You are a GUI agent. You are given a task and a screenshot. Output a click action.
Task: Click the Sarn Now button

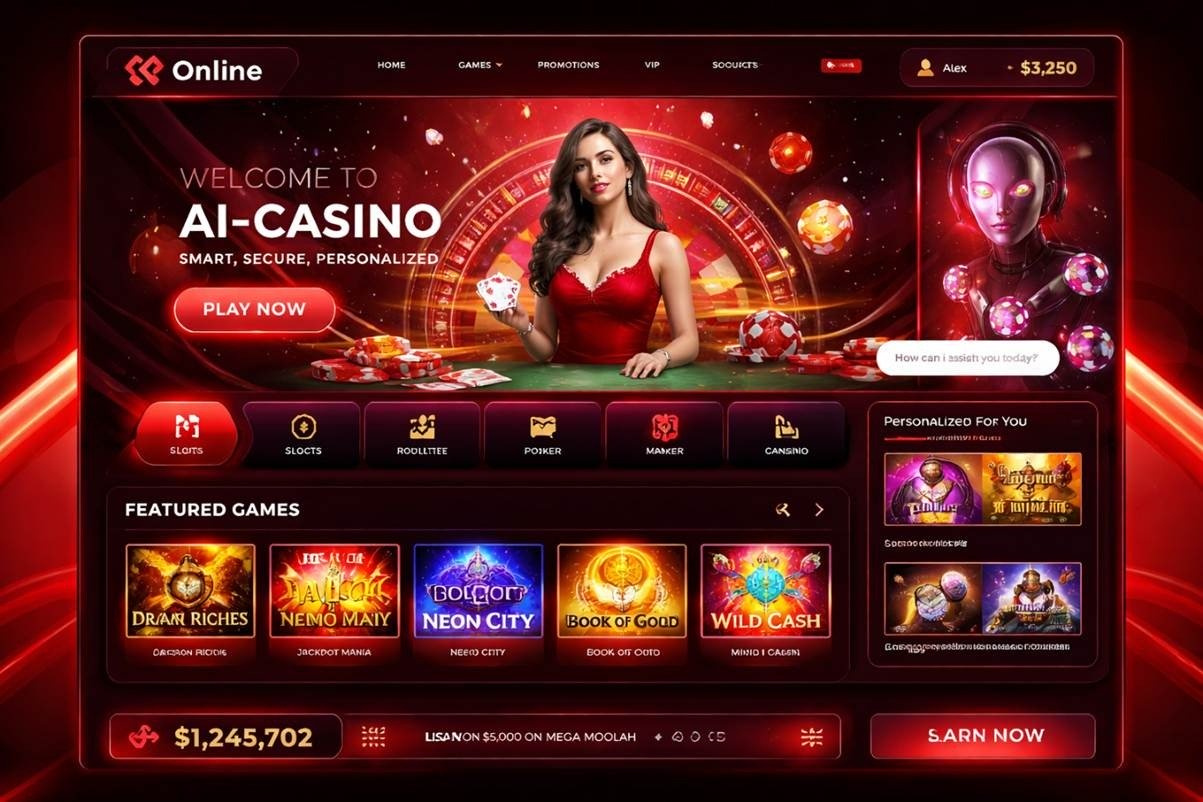coord(983,736)
